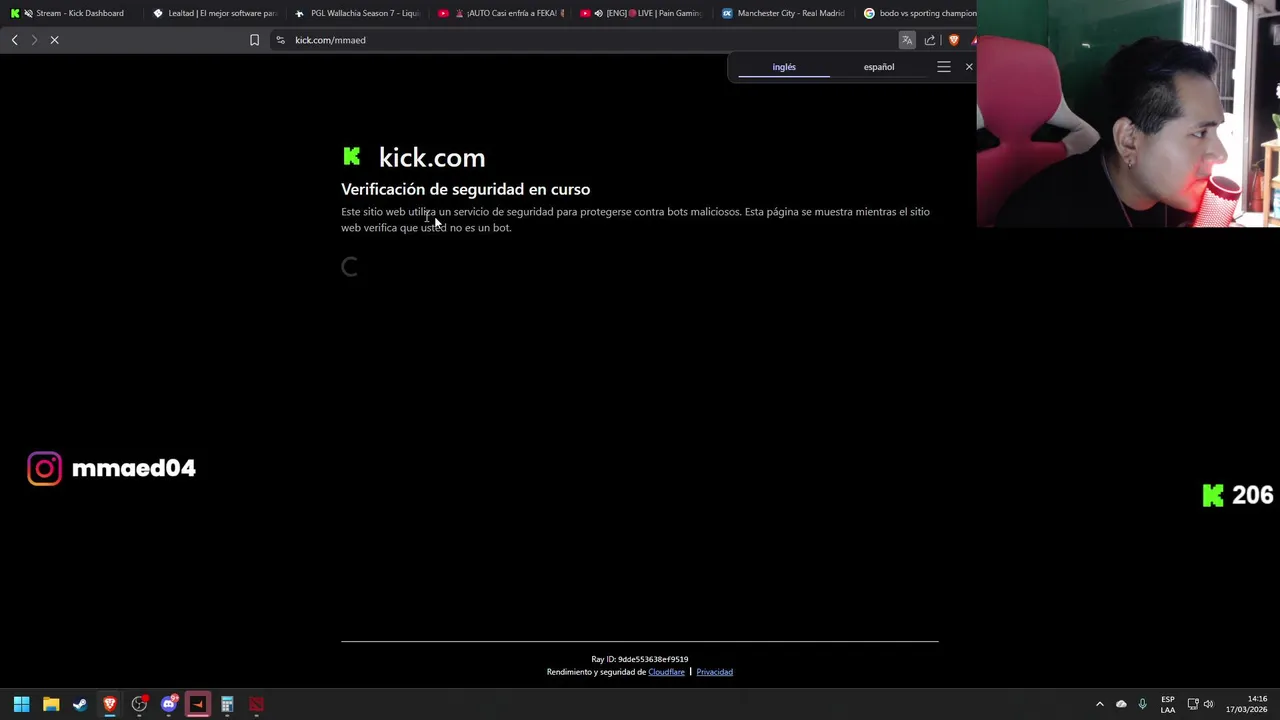
Task: Click the microphone tray icon
Action: (1142, 704)
